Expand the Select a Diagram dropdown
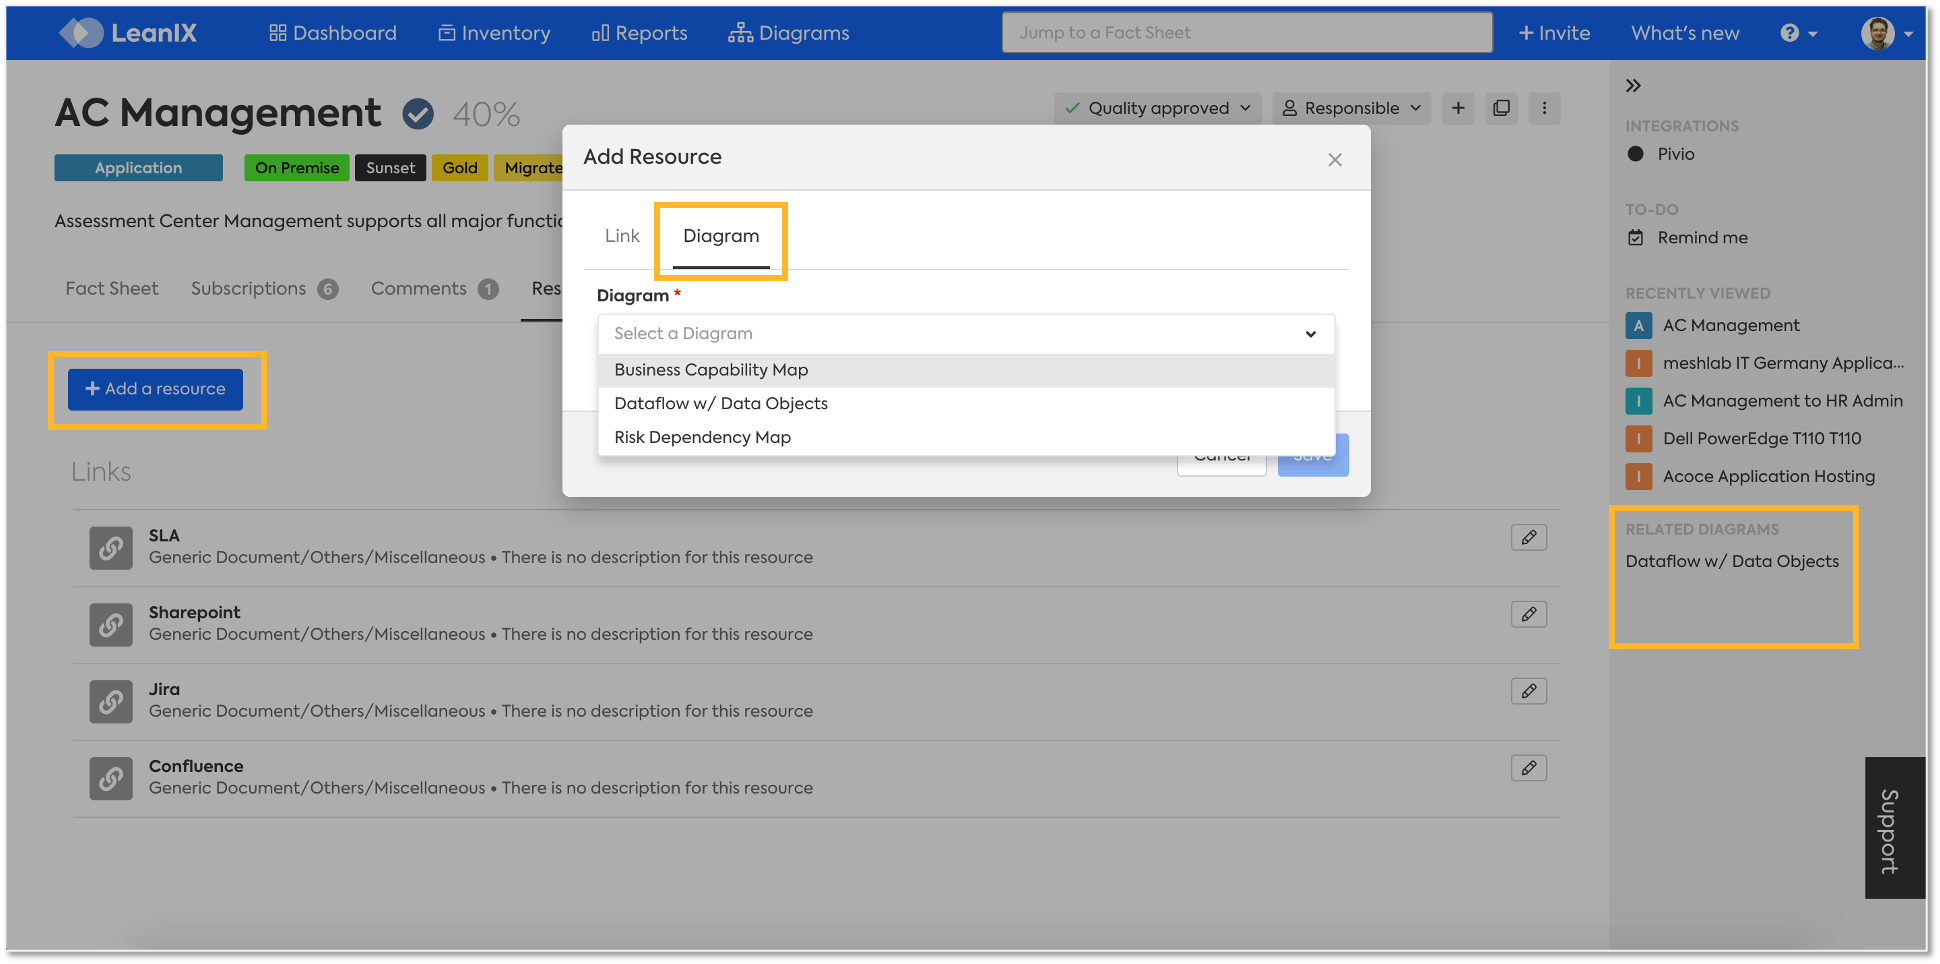This screenshot has width=1940, height=964. (966, 334)
